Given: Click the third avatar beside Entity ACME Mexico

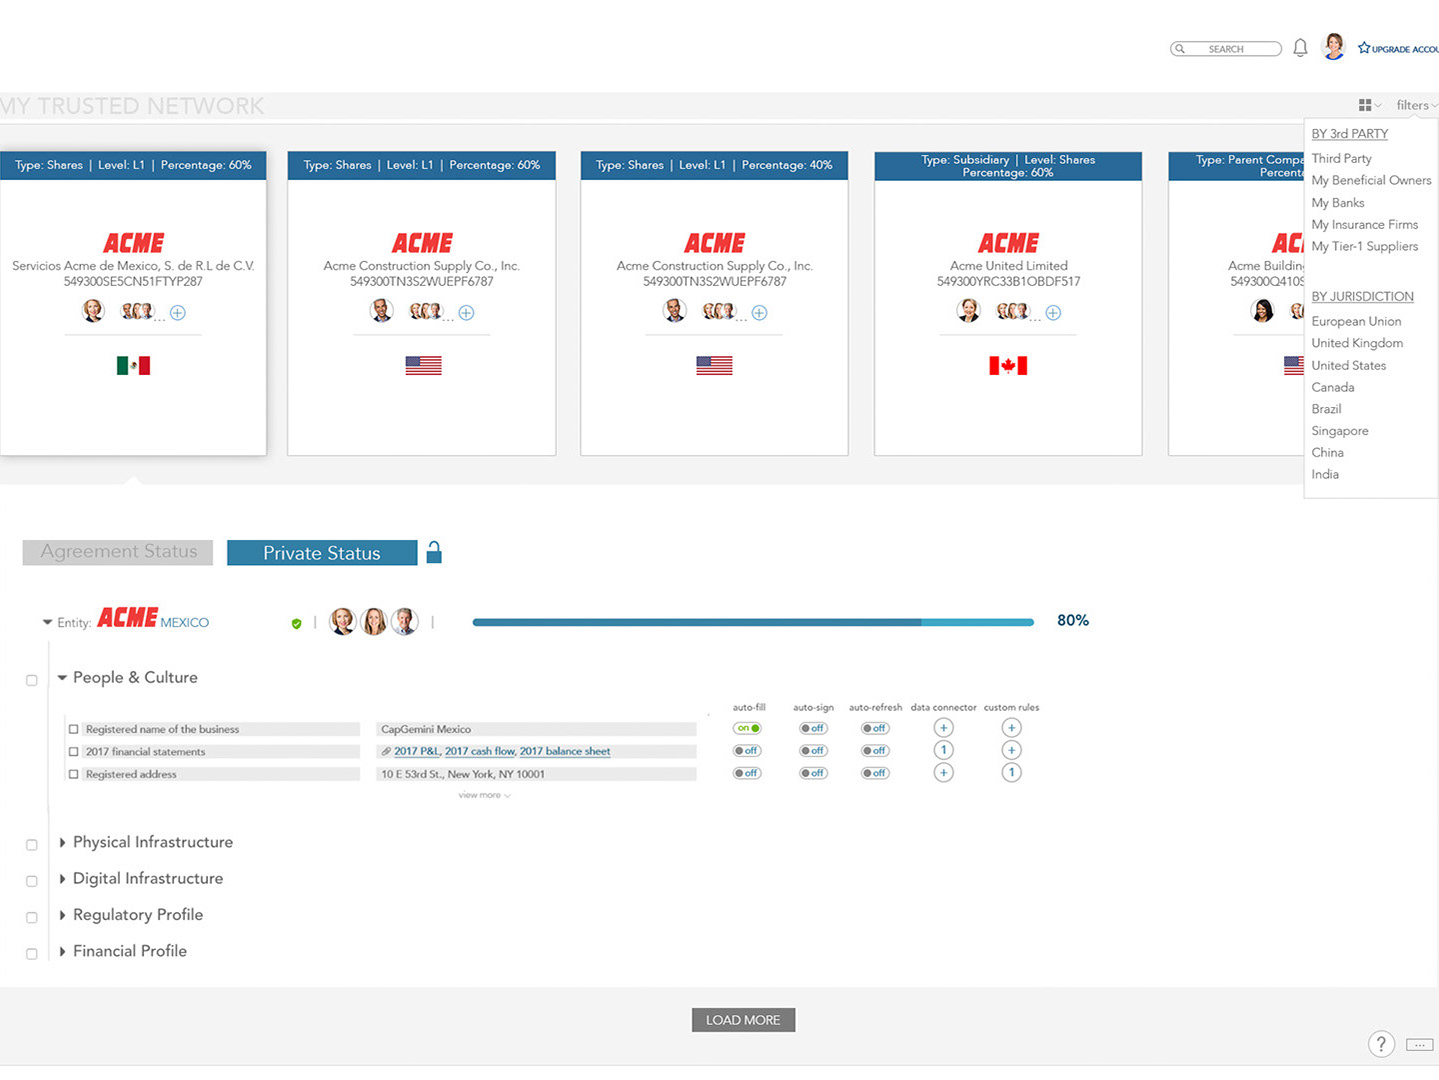Looking at the screenshot, I should point(404,622).
